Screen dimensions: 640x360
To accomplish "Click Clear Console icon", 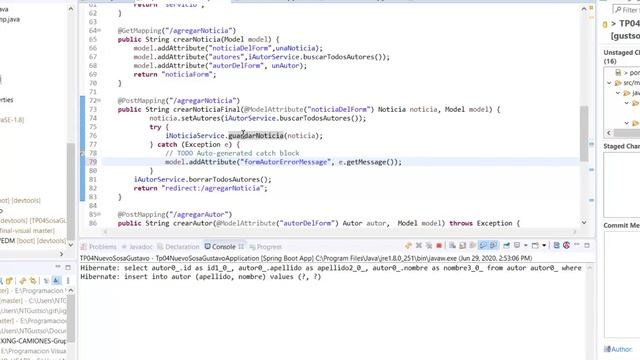I will 452,245.
